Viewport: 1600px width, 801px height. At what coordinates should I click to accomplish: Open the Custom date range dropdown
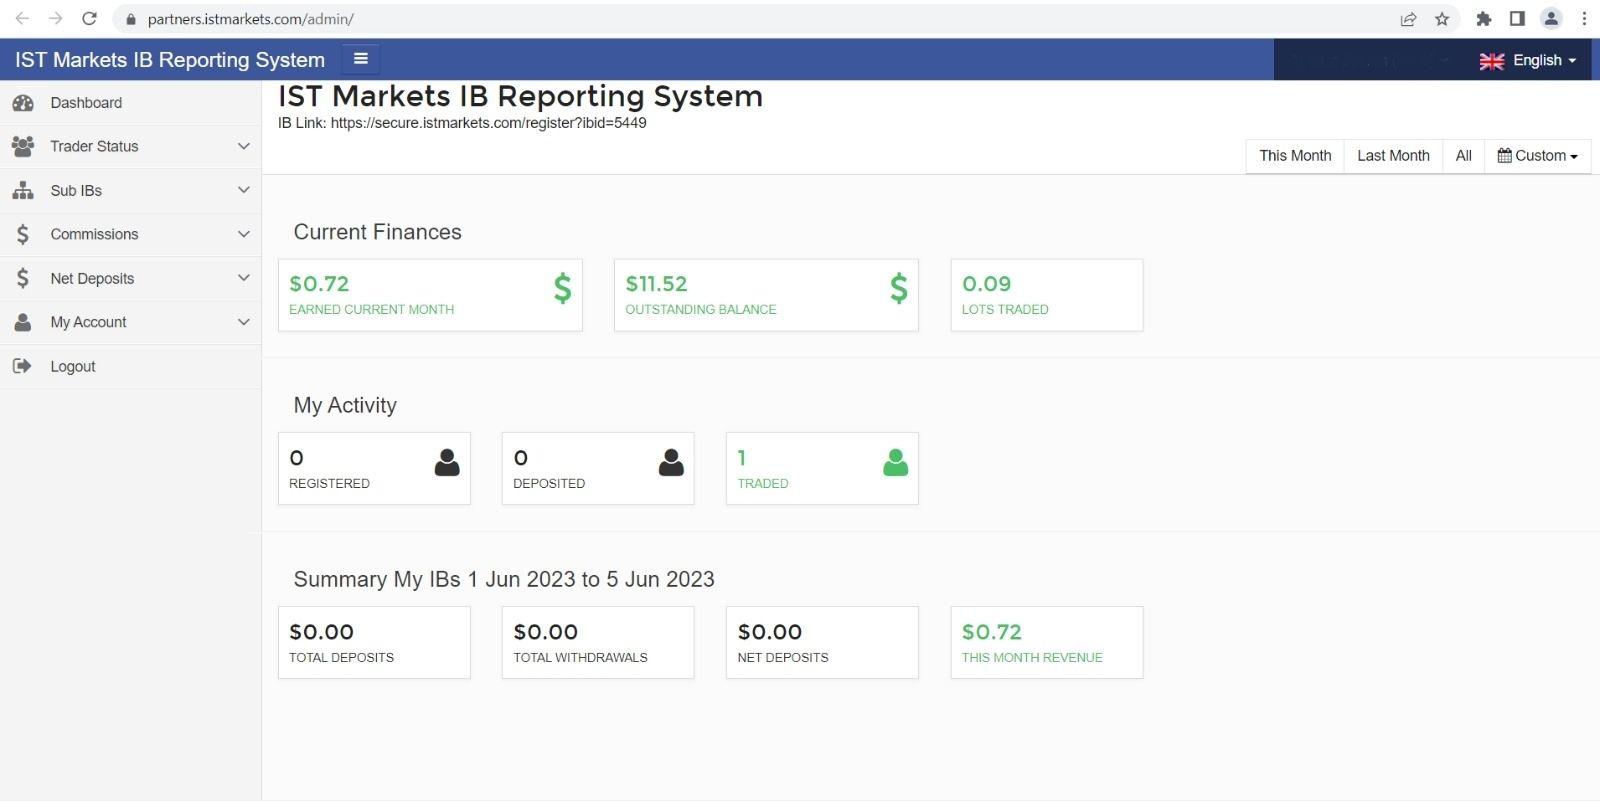click(x=1537, y=156)
